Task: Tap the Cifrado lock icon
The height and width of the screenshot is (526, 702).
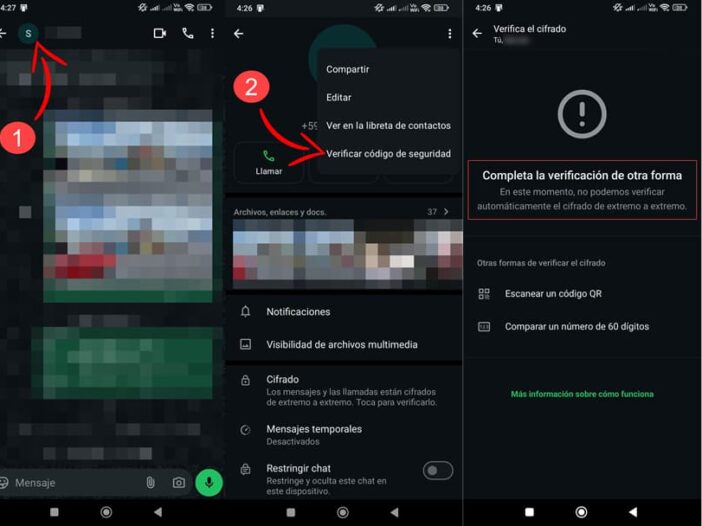Action: pyautogui.click(x=245, y=381)
